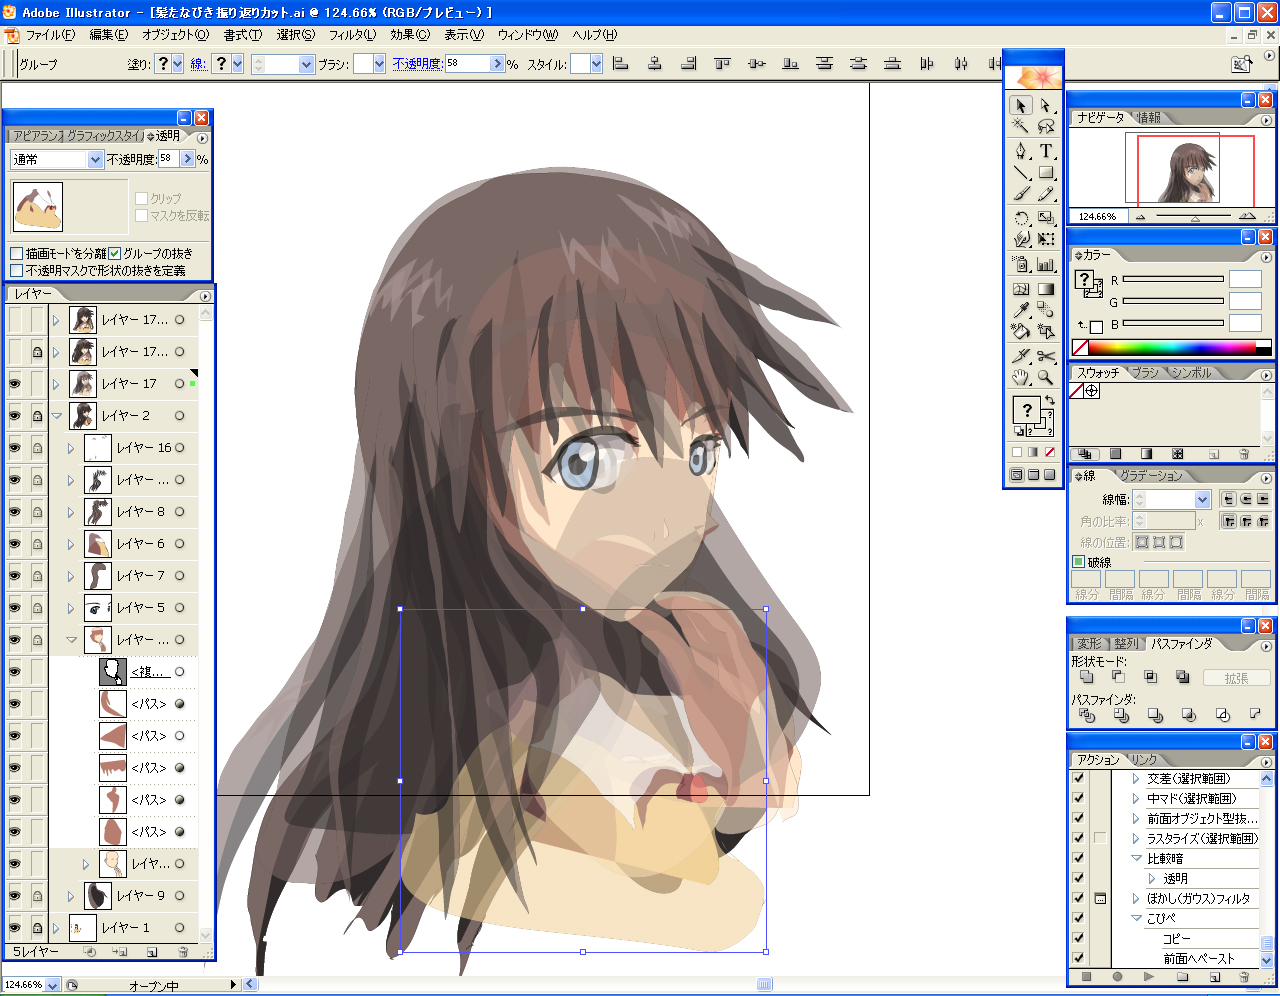1280x996 pixels.
Task: Click first shape mode icon in Pathfinder
Action: (1087, 677)
